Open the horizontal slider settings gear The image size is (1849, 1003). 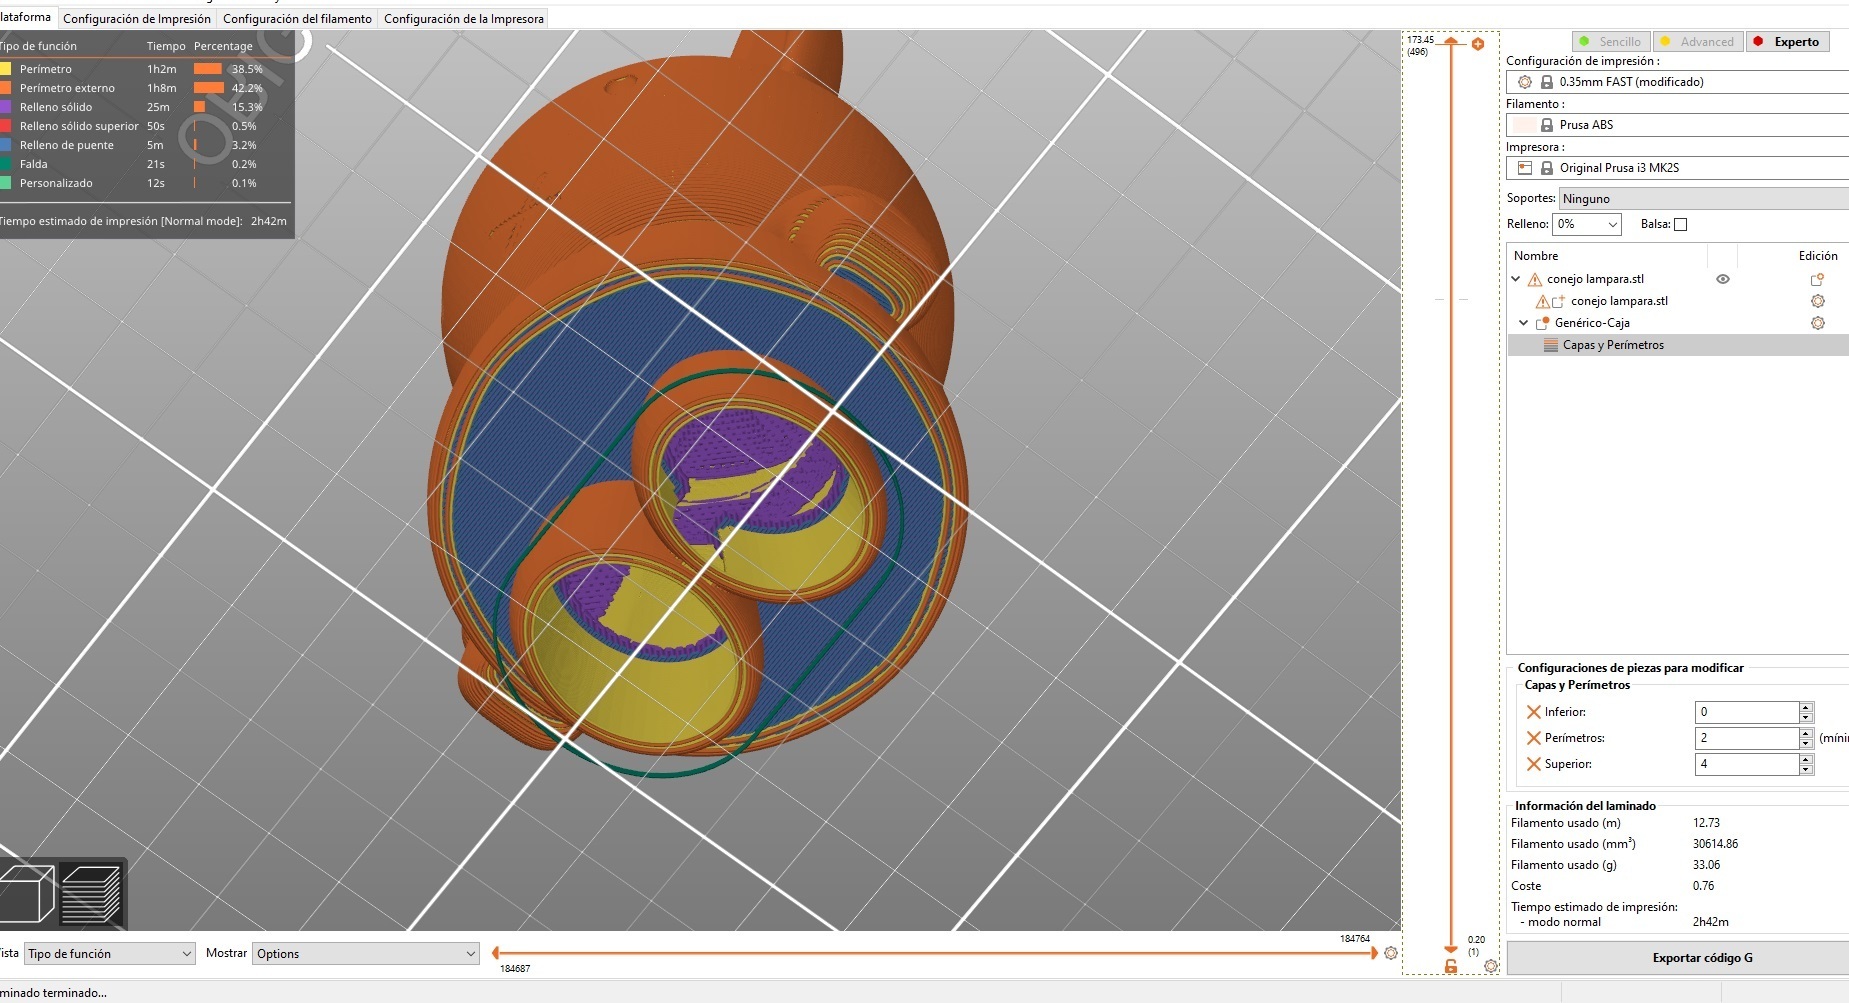coord(1390,953)
